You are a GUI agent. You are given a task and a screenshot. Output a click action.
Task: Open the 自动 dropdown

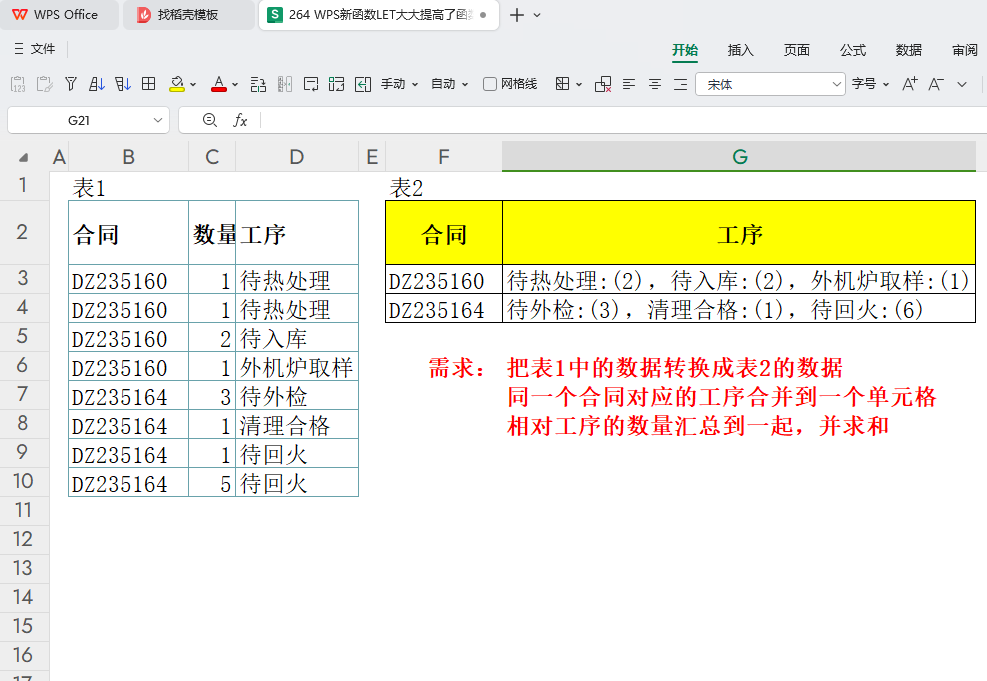449,84
